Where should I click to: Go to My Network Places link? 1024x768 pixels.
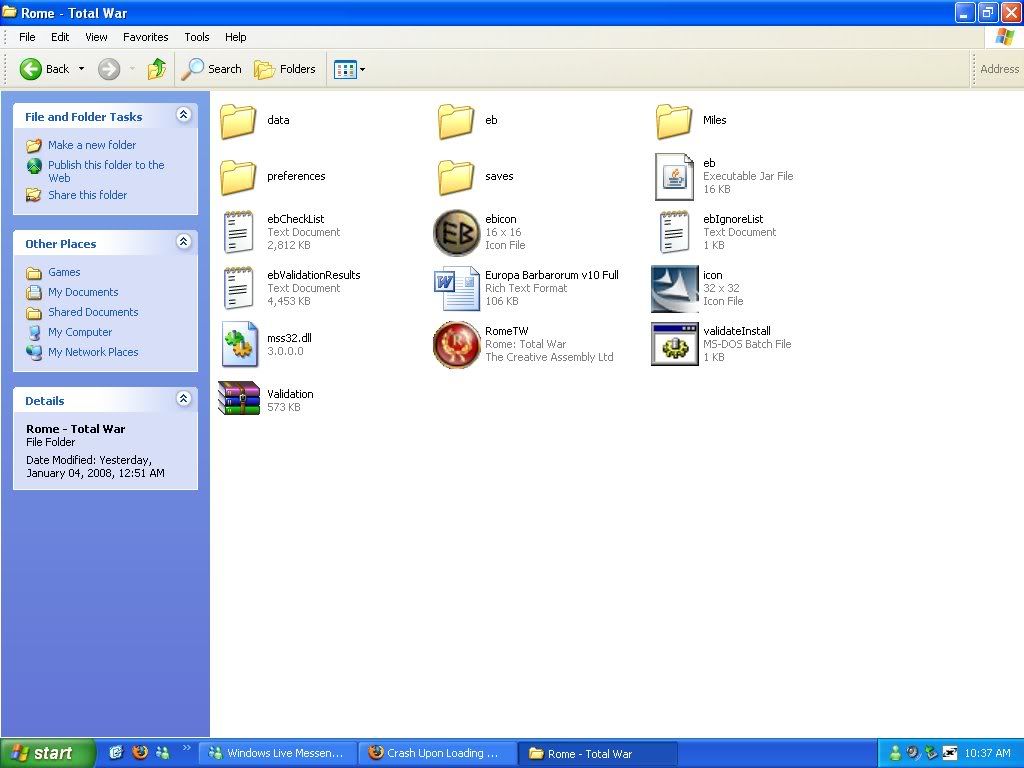93,352
